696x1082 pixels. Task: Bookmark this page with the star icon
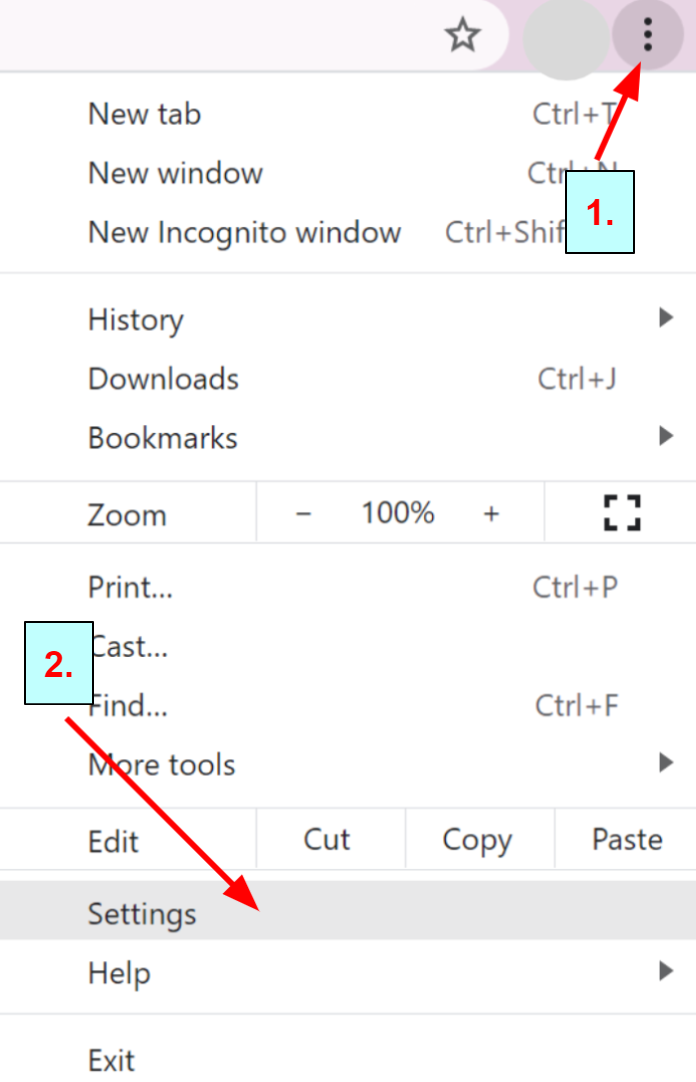click(462, 37)
